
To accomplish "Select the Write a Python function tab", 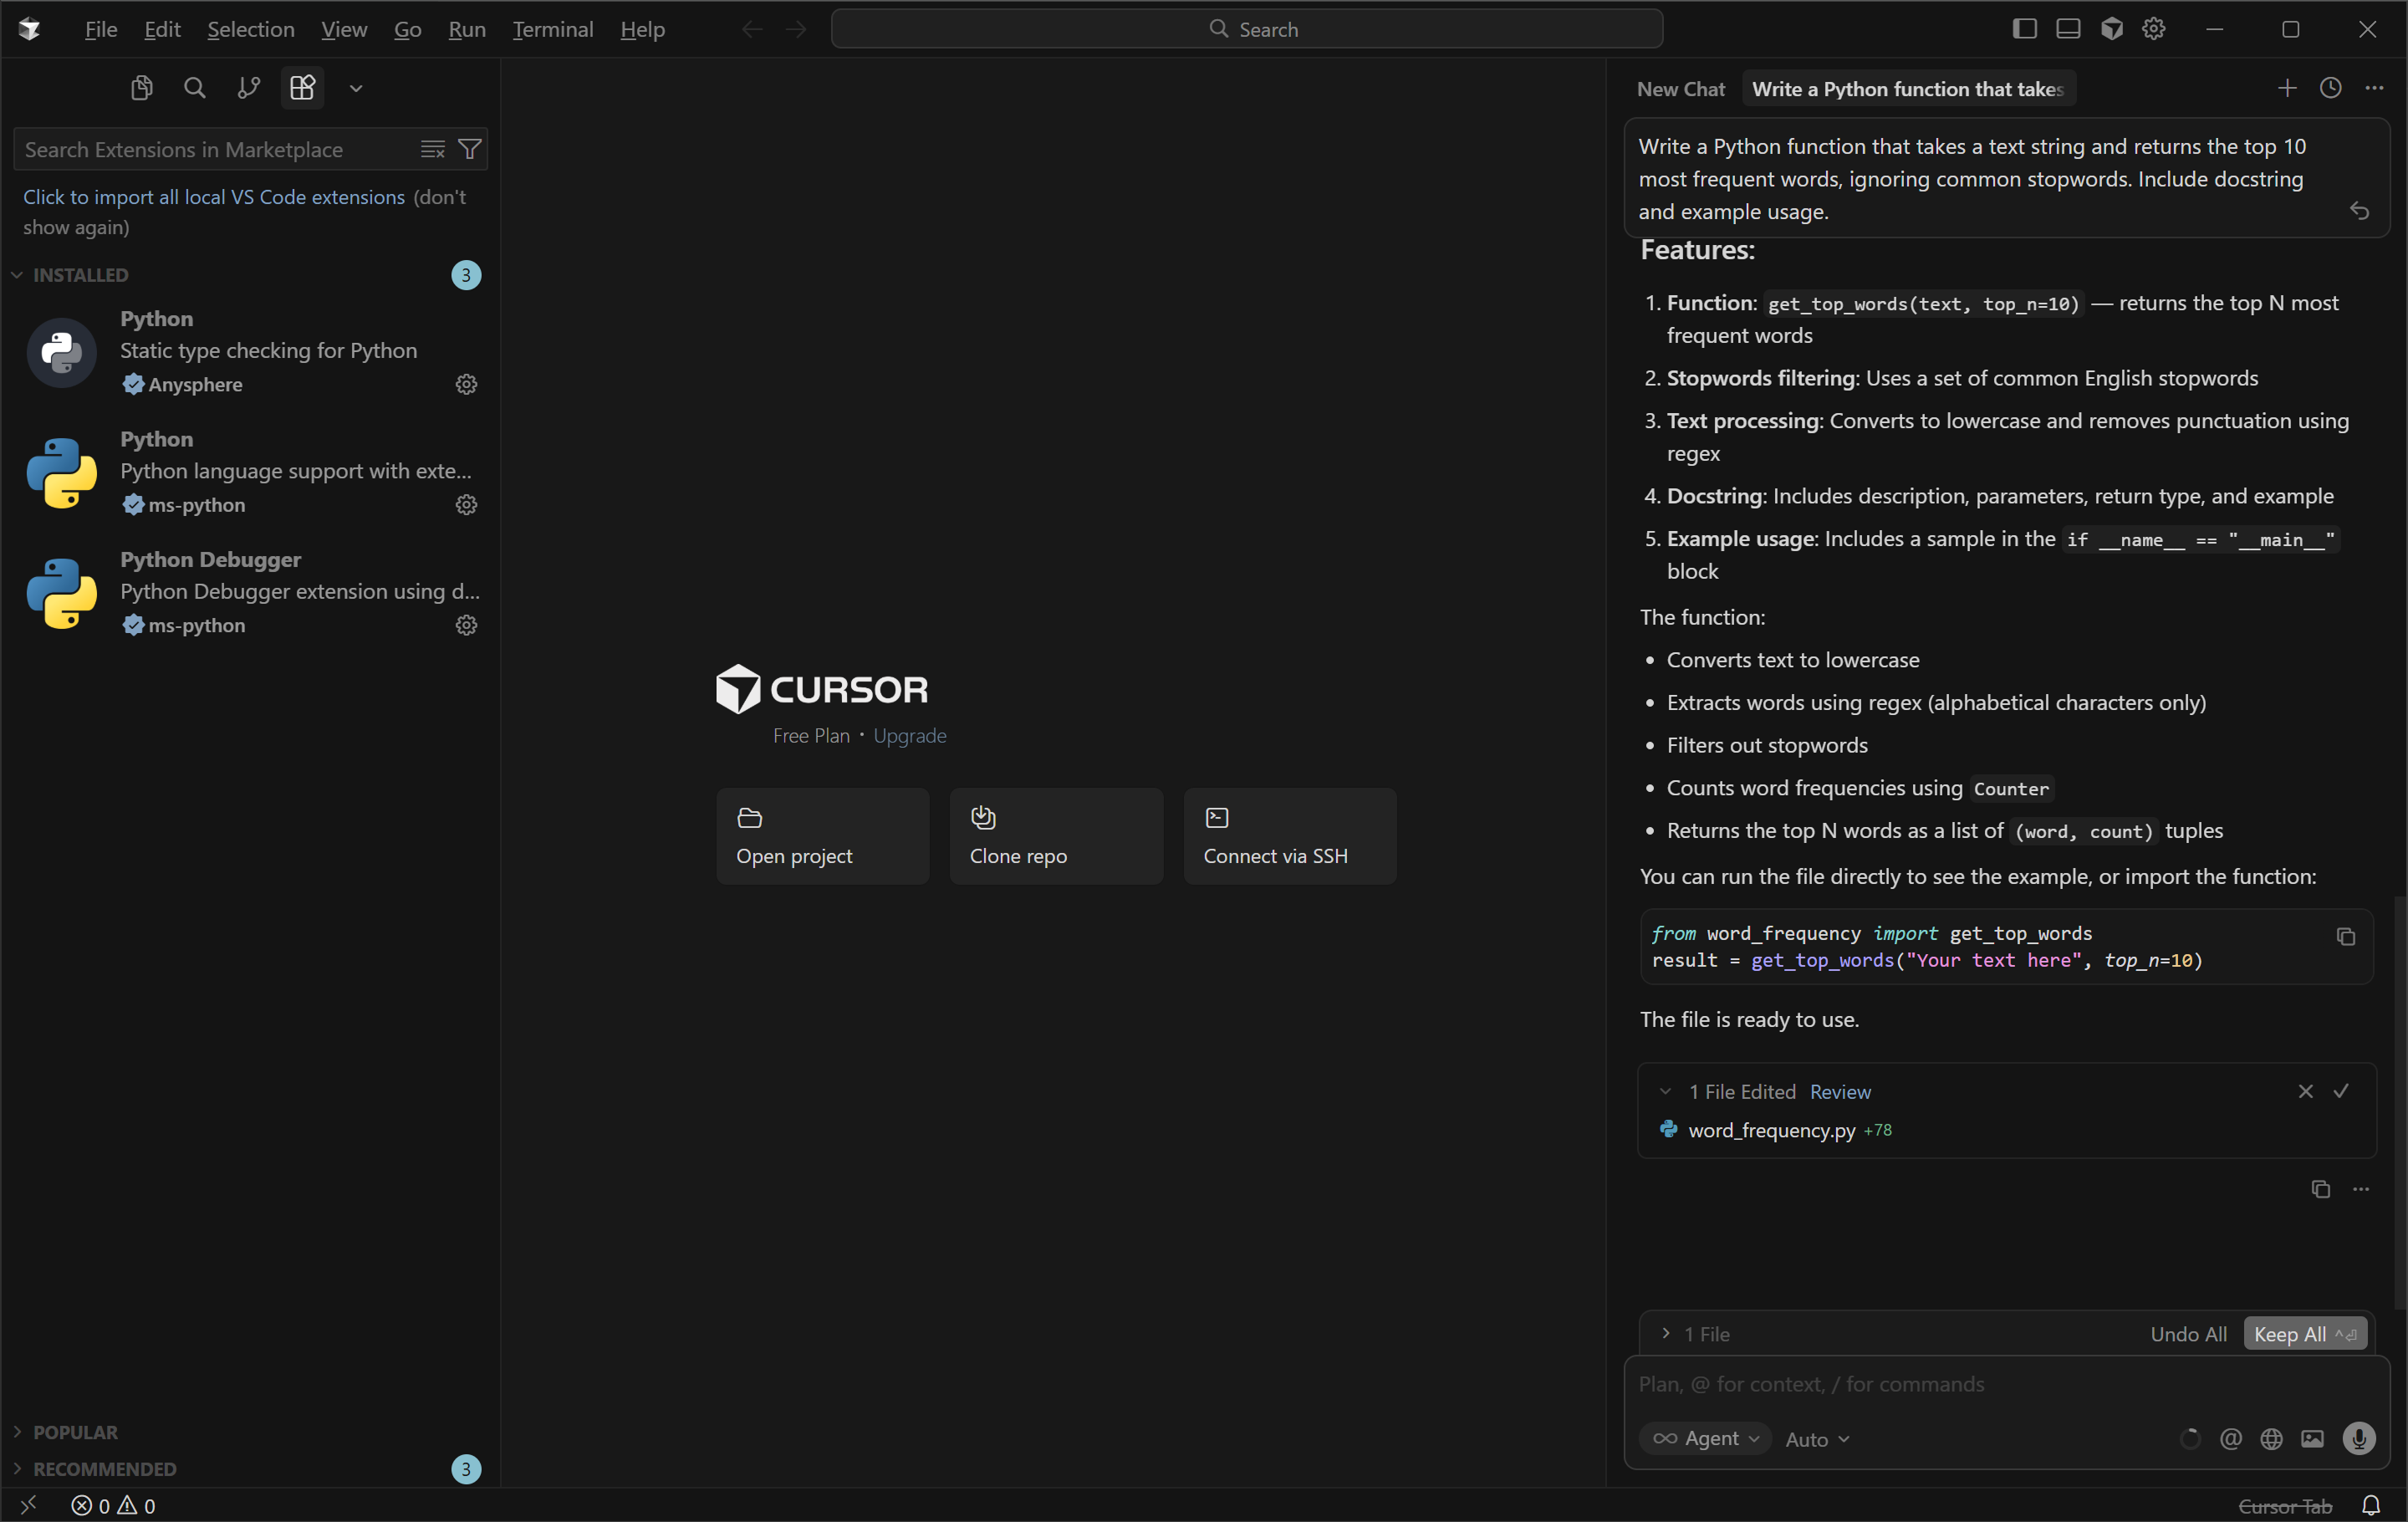I will click(1908, 89).
